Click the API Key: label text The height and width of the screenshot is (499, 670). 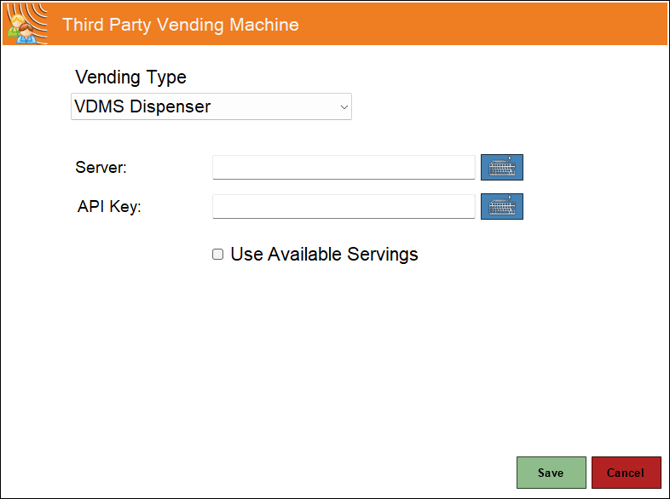point(109,206)
